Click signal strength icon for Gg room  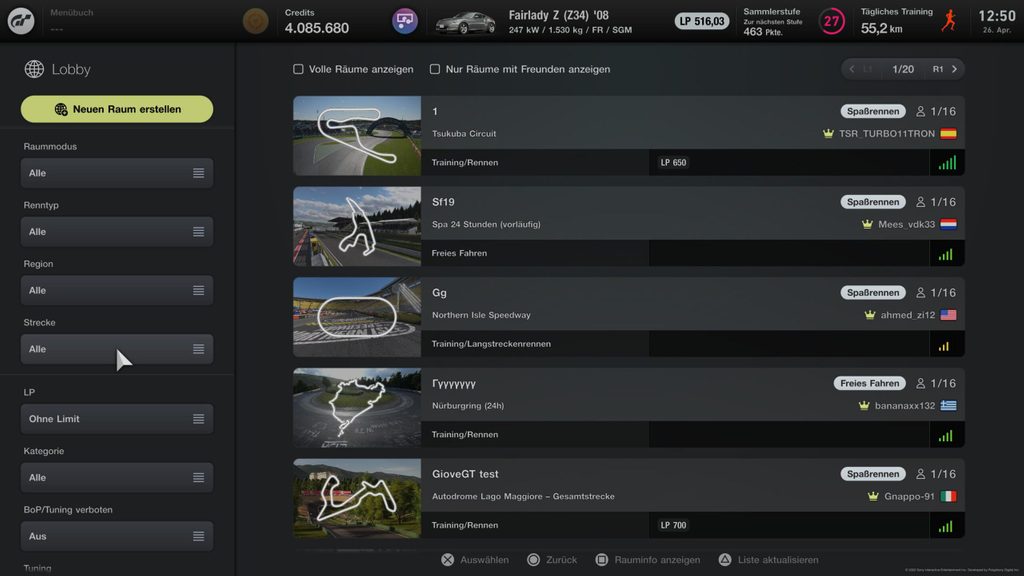[x=944, y=345]
